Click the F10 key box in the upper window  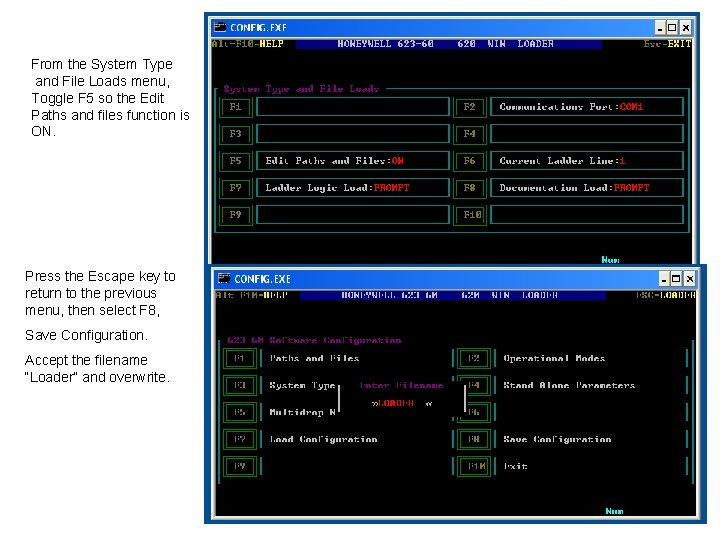pyautogui.click(x=469, y=215)
